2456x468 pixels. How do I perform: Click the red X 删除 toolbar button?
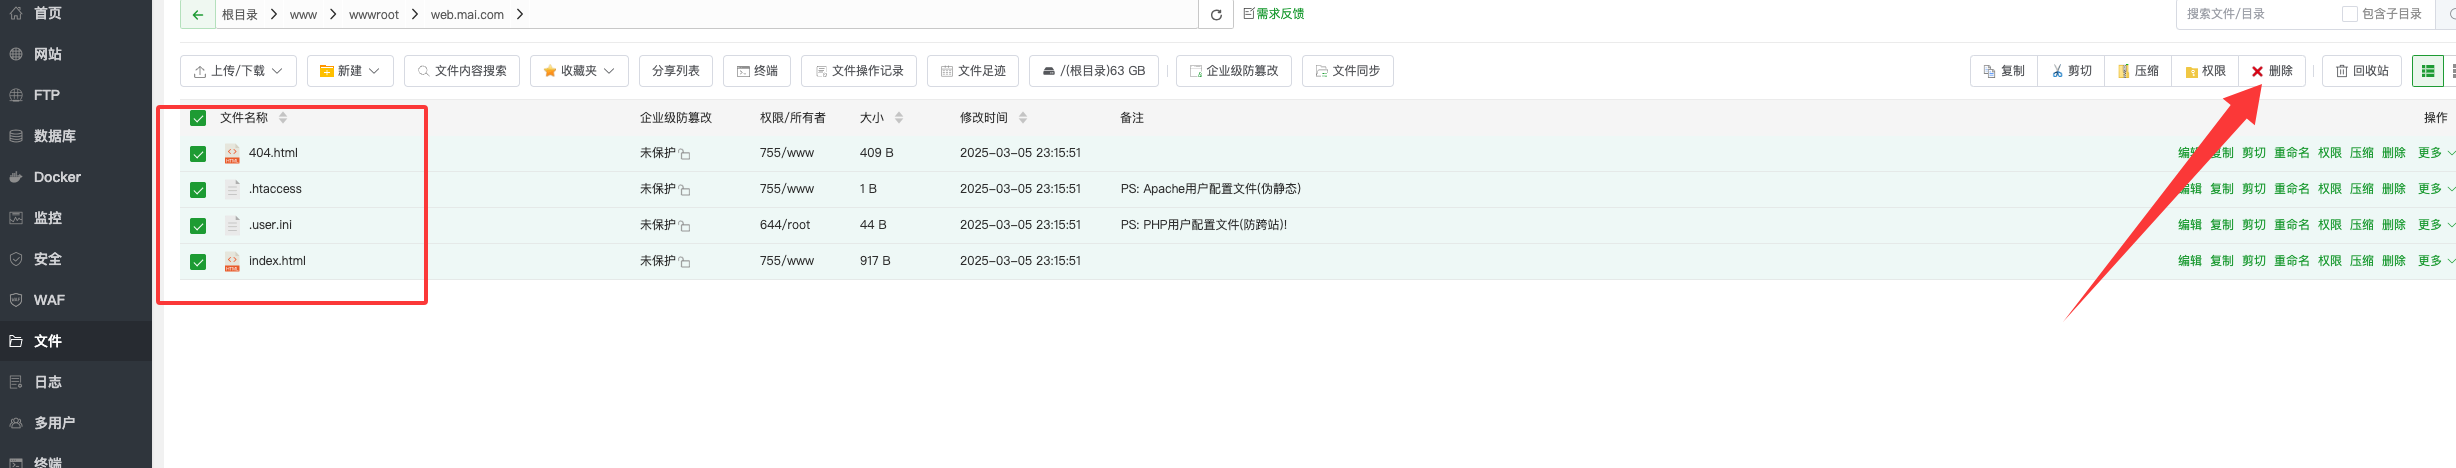click(2271, 71)
